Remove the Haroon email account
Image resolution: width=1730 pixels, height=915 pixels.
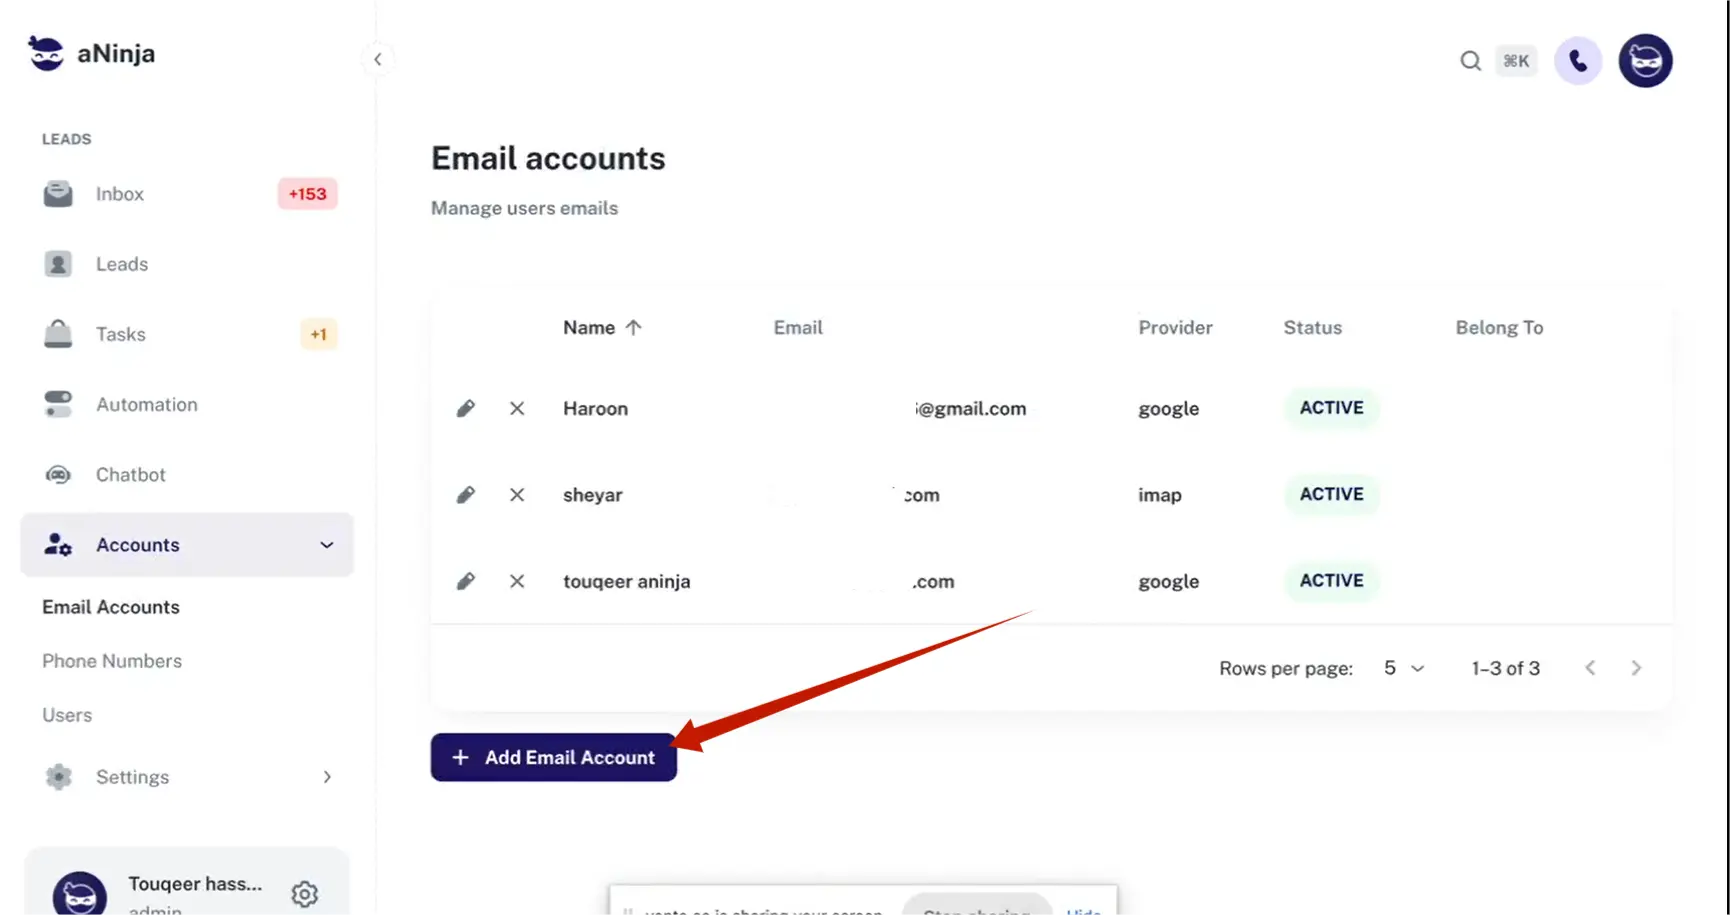coord(517,408)
